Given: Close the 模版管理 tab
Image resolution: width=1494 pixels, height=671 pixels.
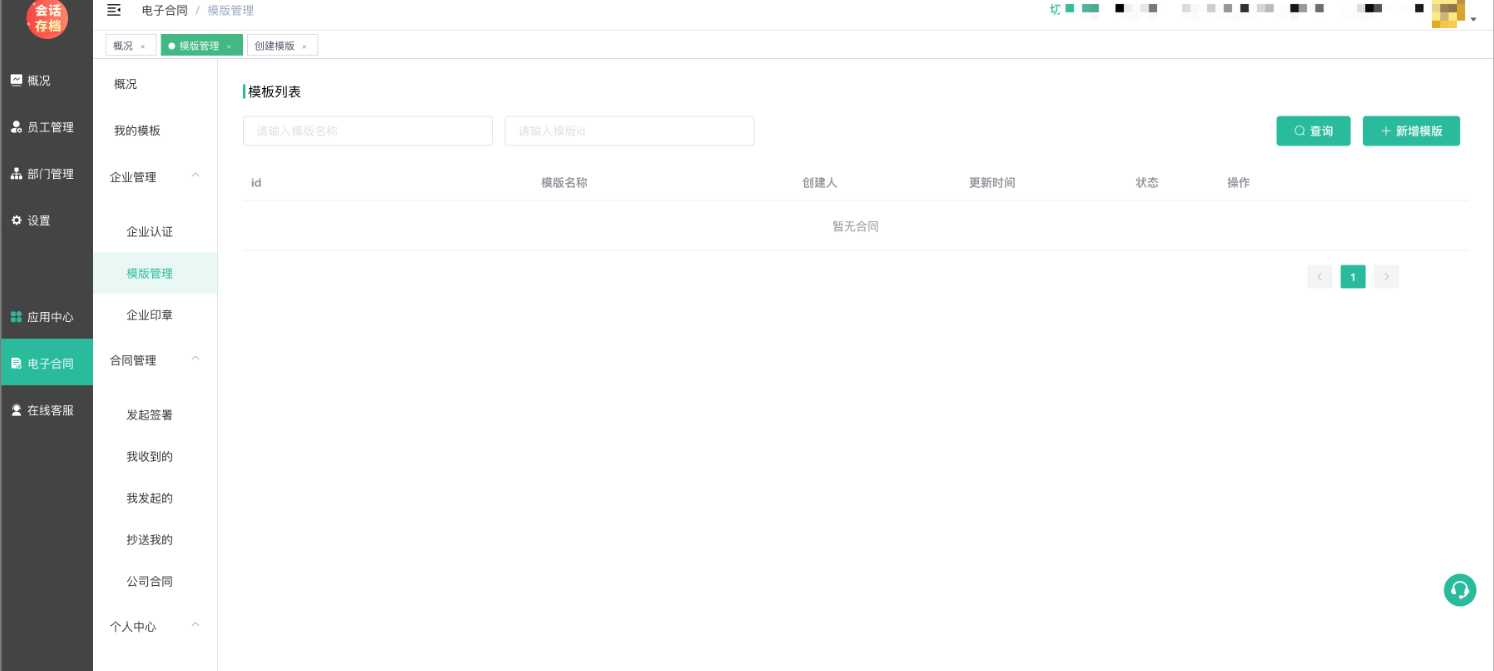Looking at the screenshot, I should (229, 47).
